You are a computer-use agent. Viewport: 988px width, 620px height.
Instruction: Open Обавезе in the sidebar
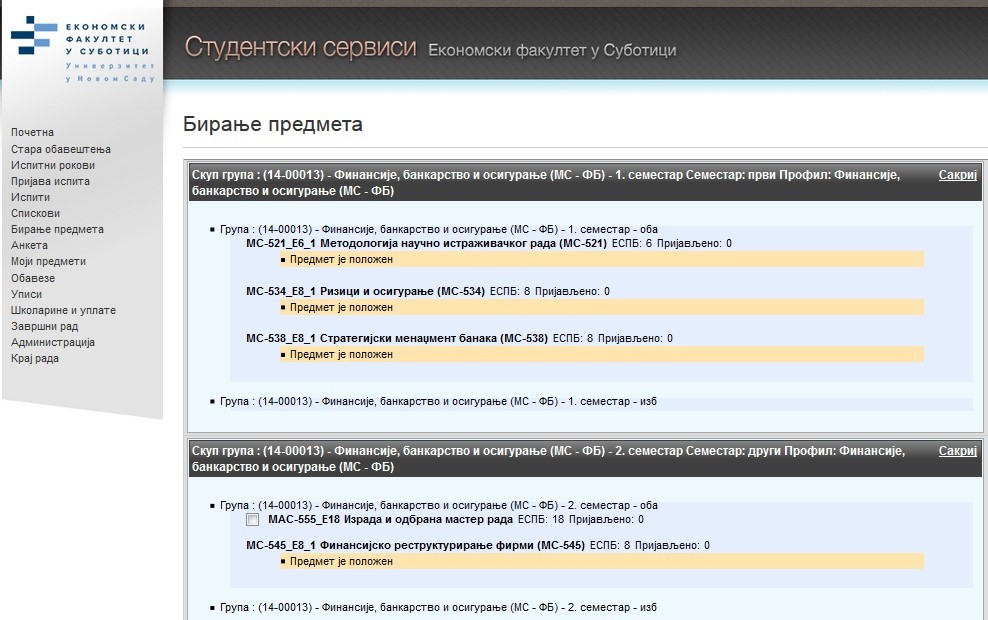coord(33,278)
